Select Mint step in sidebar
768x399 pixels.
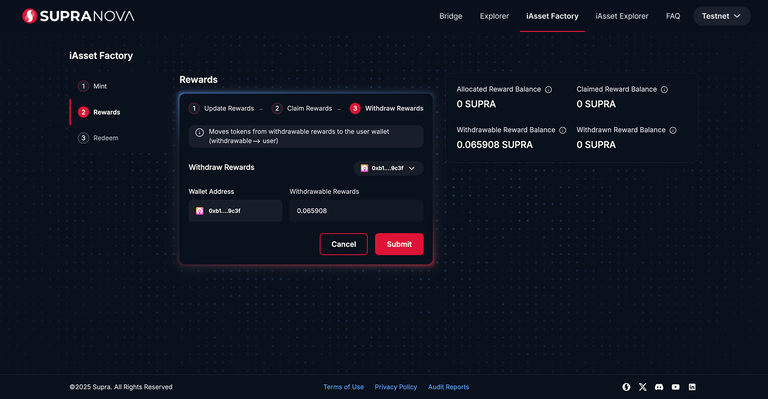[x=93, y=86]
